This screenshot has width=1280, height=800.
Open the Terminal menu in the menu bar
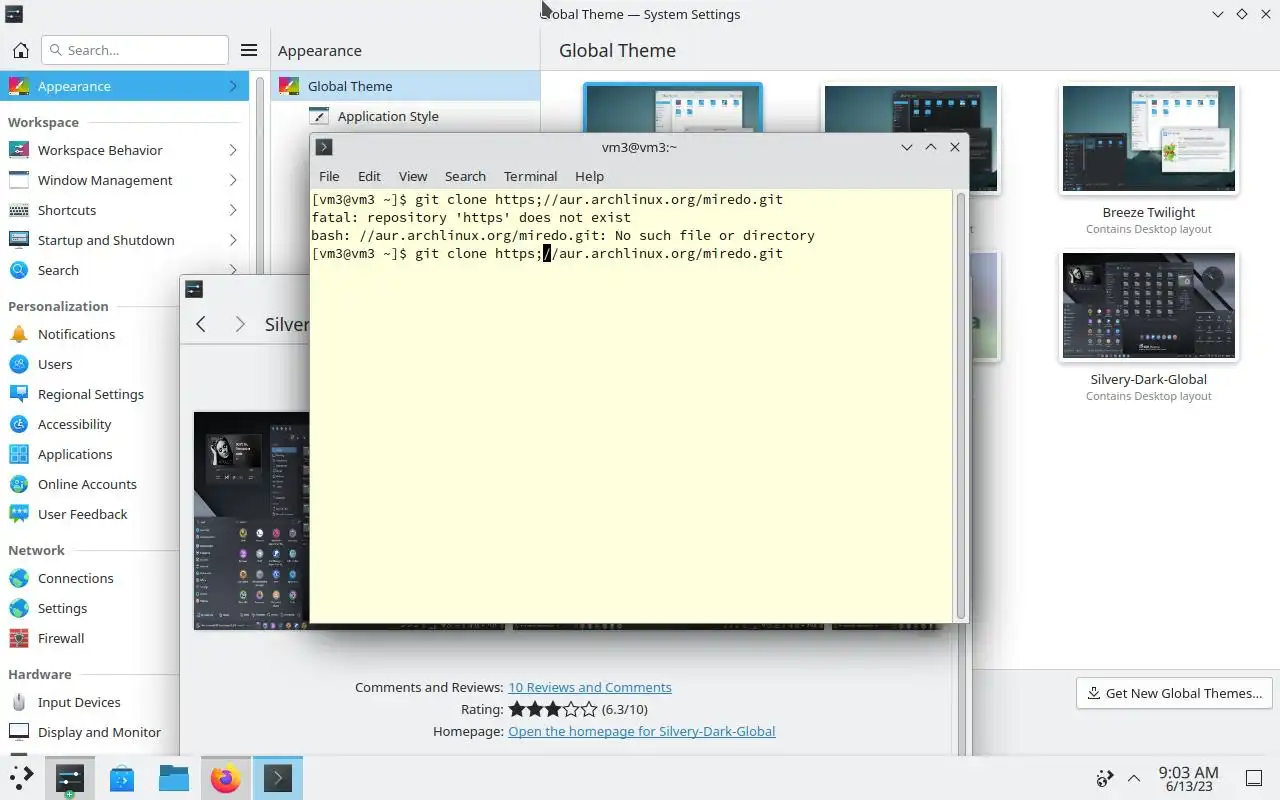(x=530, y=176)
